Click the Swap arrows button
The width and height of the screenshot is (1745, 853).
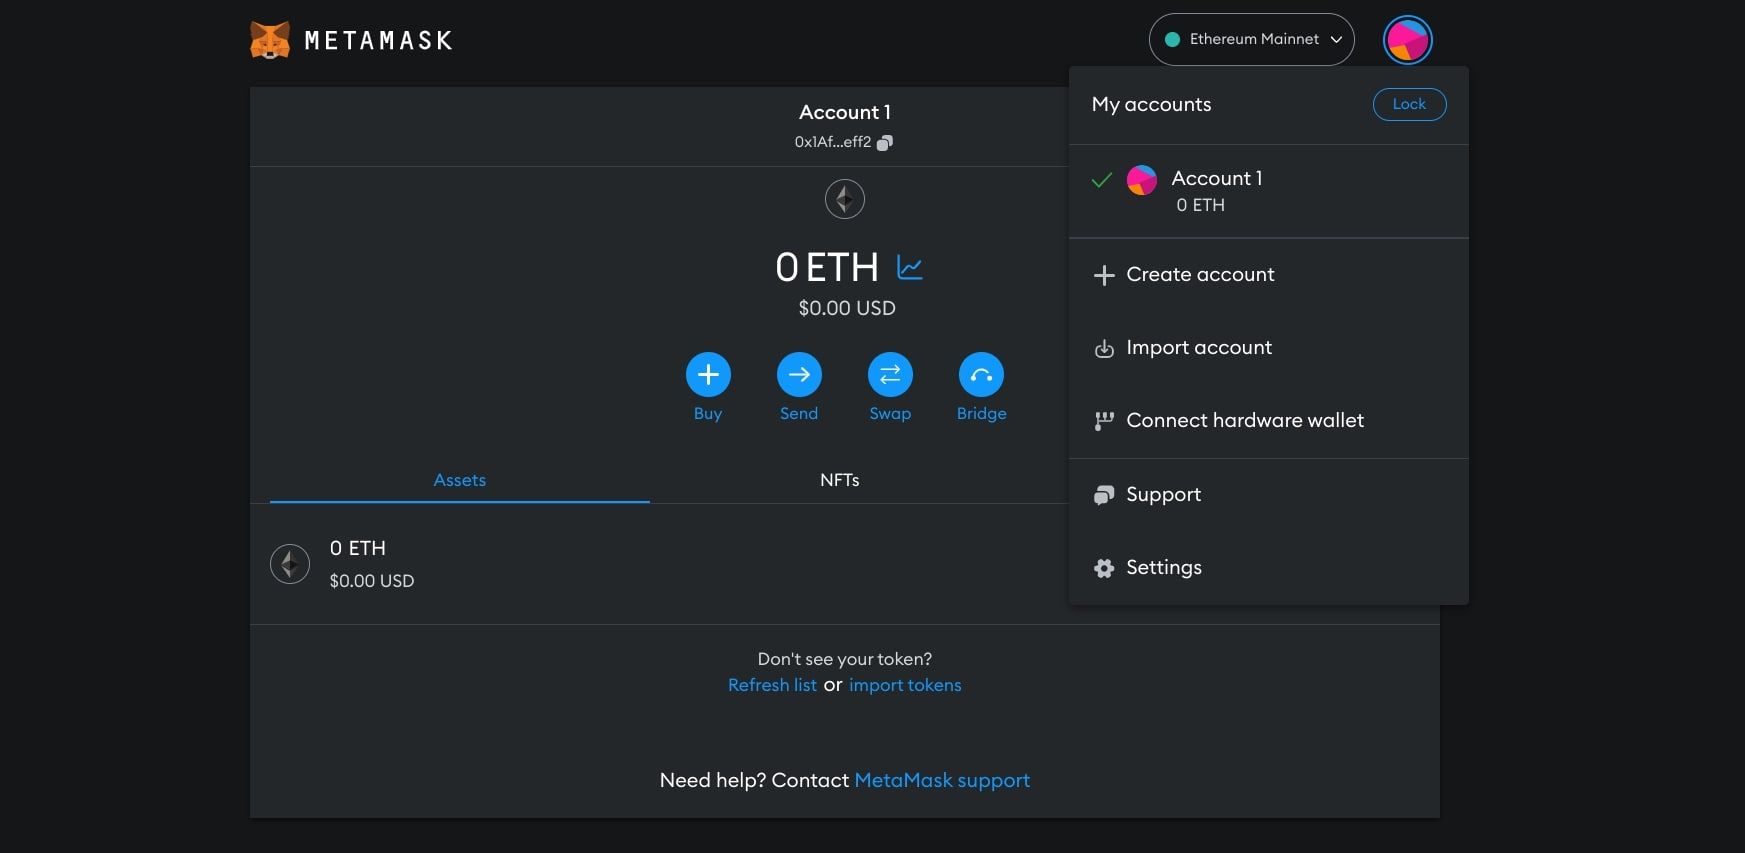coord(890,375)
